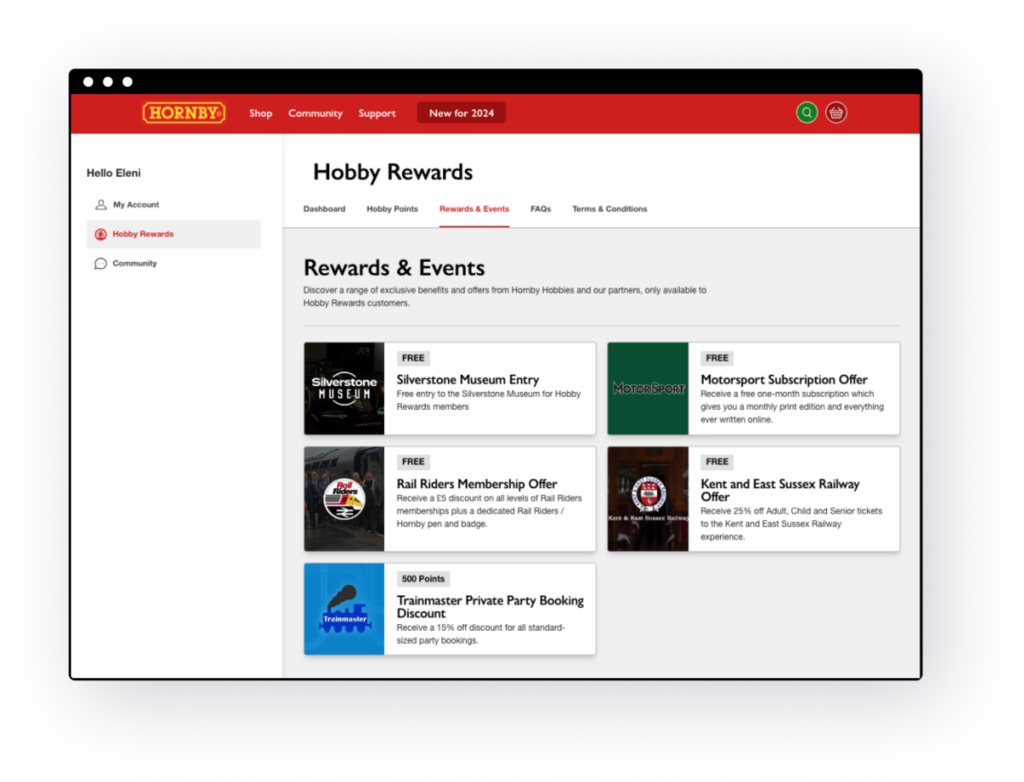Image resolution: width=1024 pixels, height=782 pixels.
Task: Click the Motorsport Subscription Offer title
Action: 784,380
